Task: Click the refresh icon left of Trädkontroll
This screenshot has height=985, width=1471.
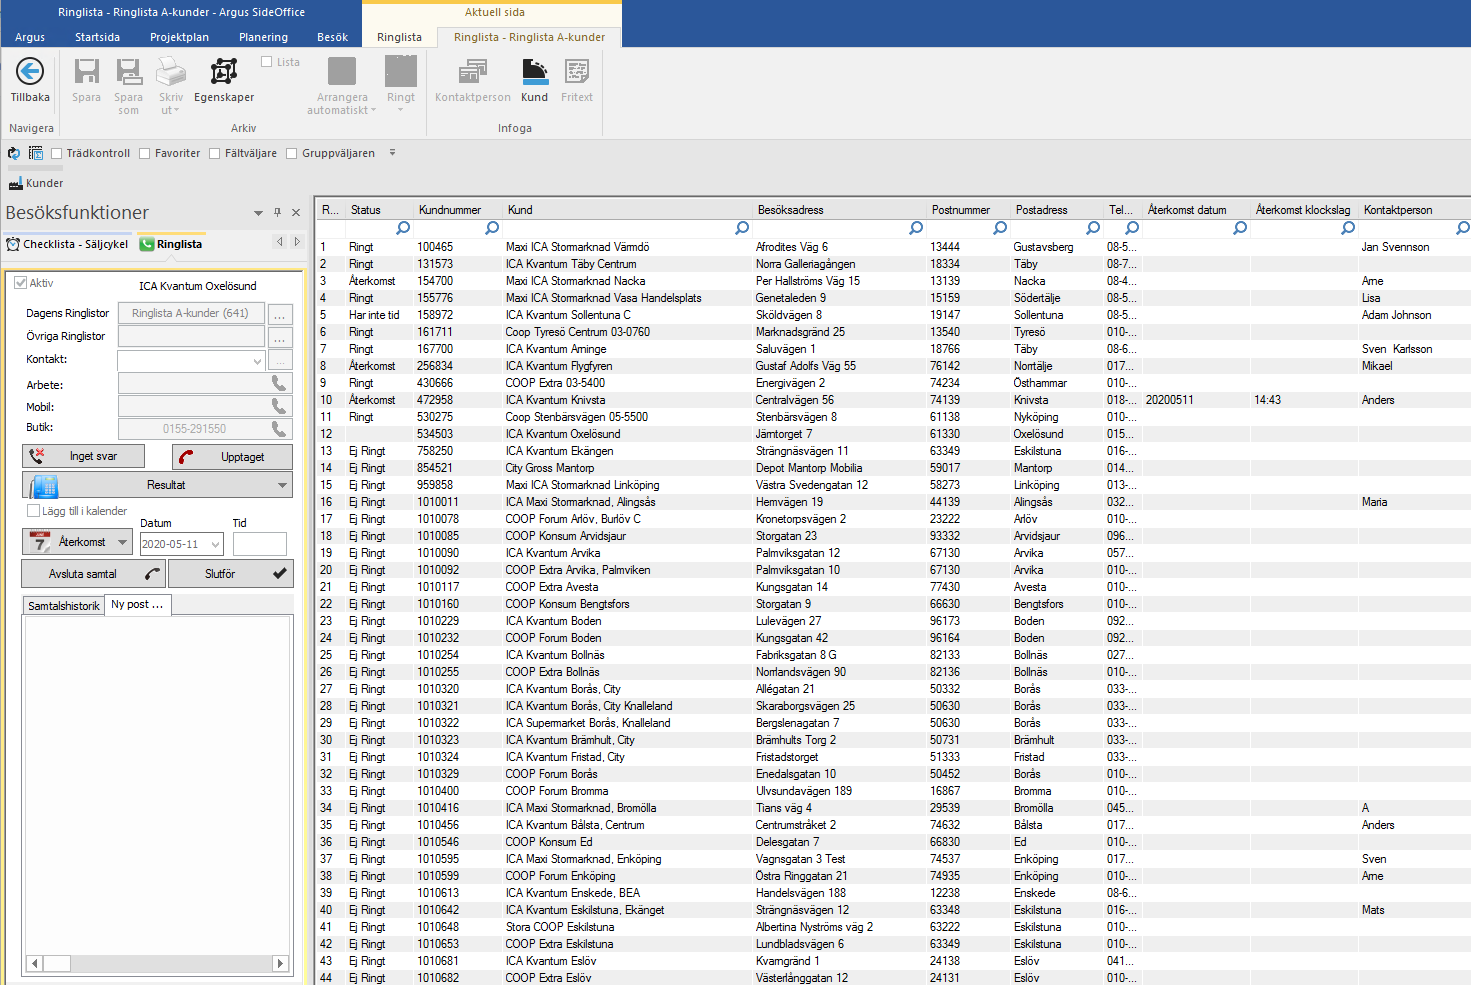Action: 14,153
